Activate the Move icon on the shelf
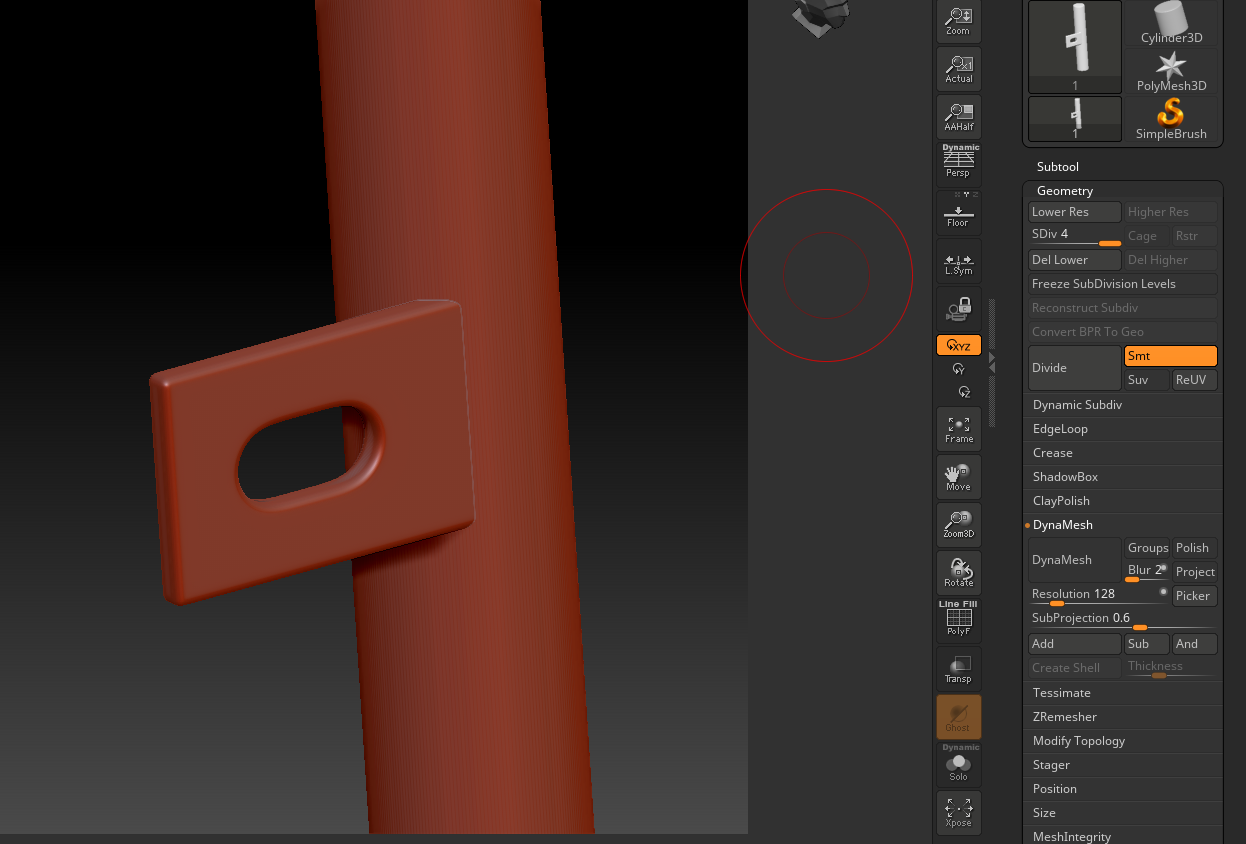The width and height of the screenshot is (1246, 844). (958, 477)
